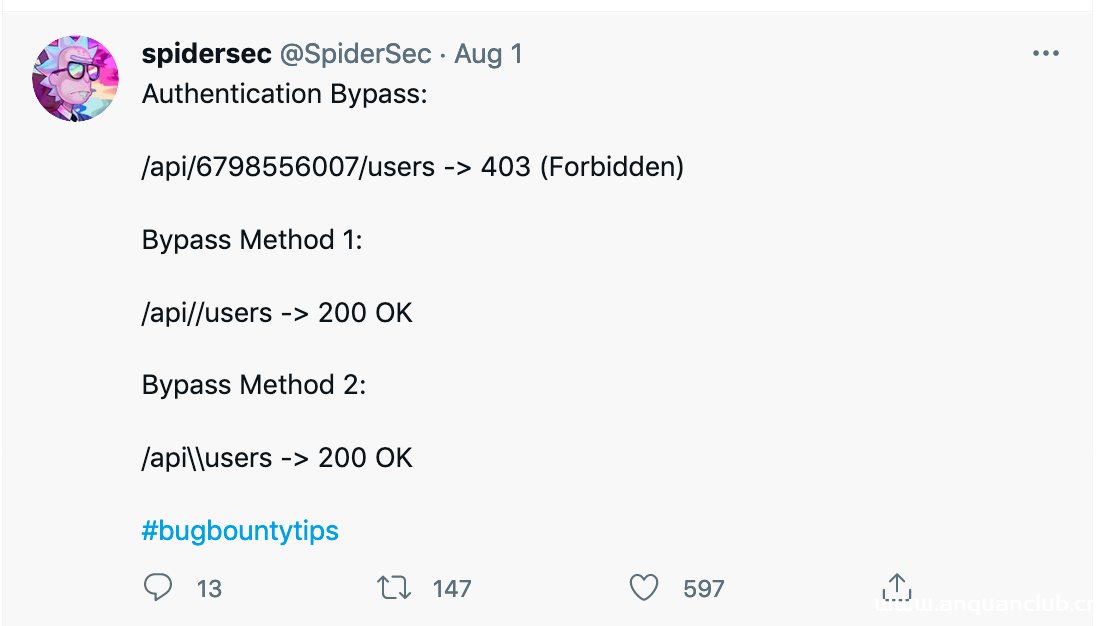Click the "Bypass Method 2:" text
Image resolution: width=1110 pixels, height=626 pixels.
[254, 385]
